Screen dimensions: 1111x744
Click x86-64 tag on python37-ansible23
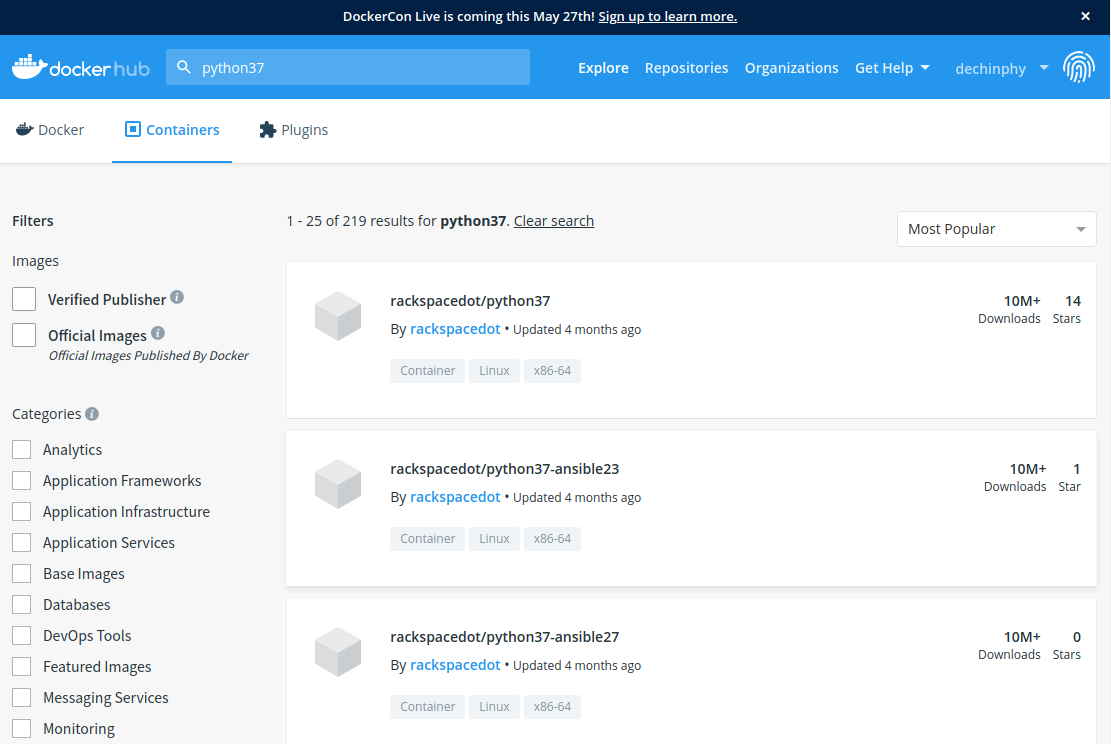point(552,539)
